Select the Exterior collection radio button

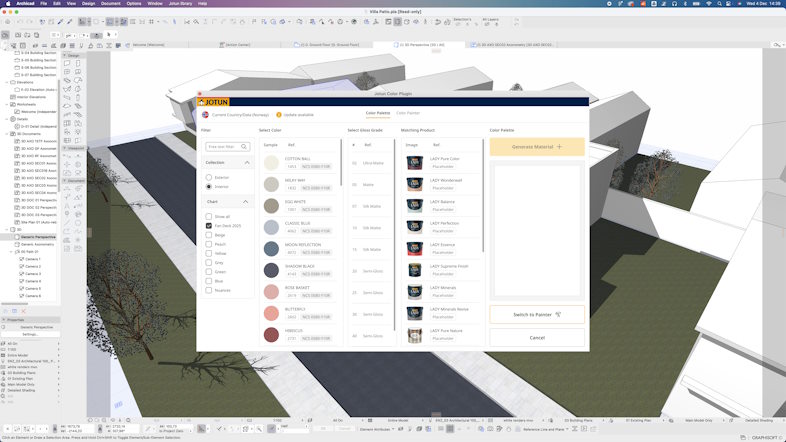click(x=209, y=177)
